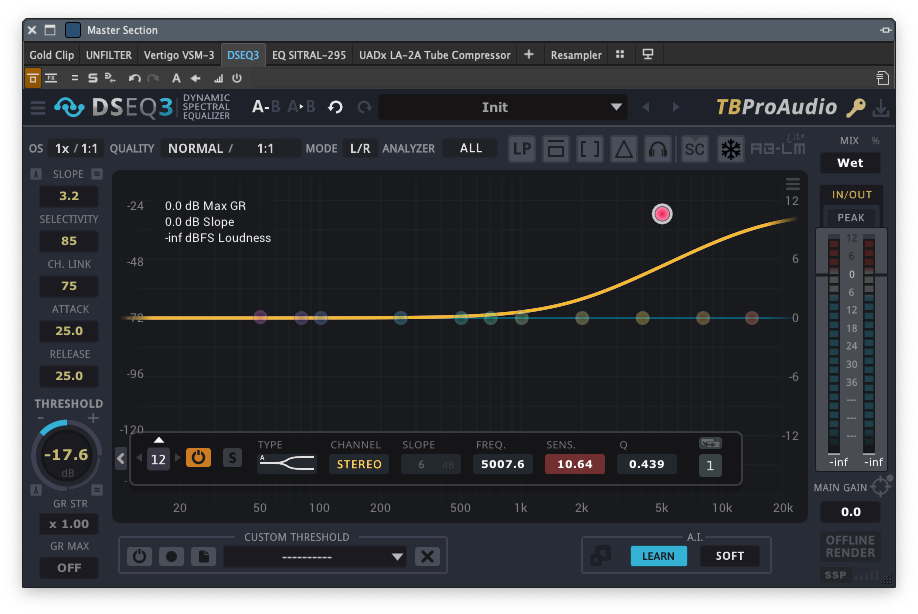
Task: Click the headphones monitor icon
Action: 657,149
